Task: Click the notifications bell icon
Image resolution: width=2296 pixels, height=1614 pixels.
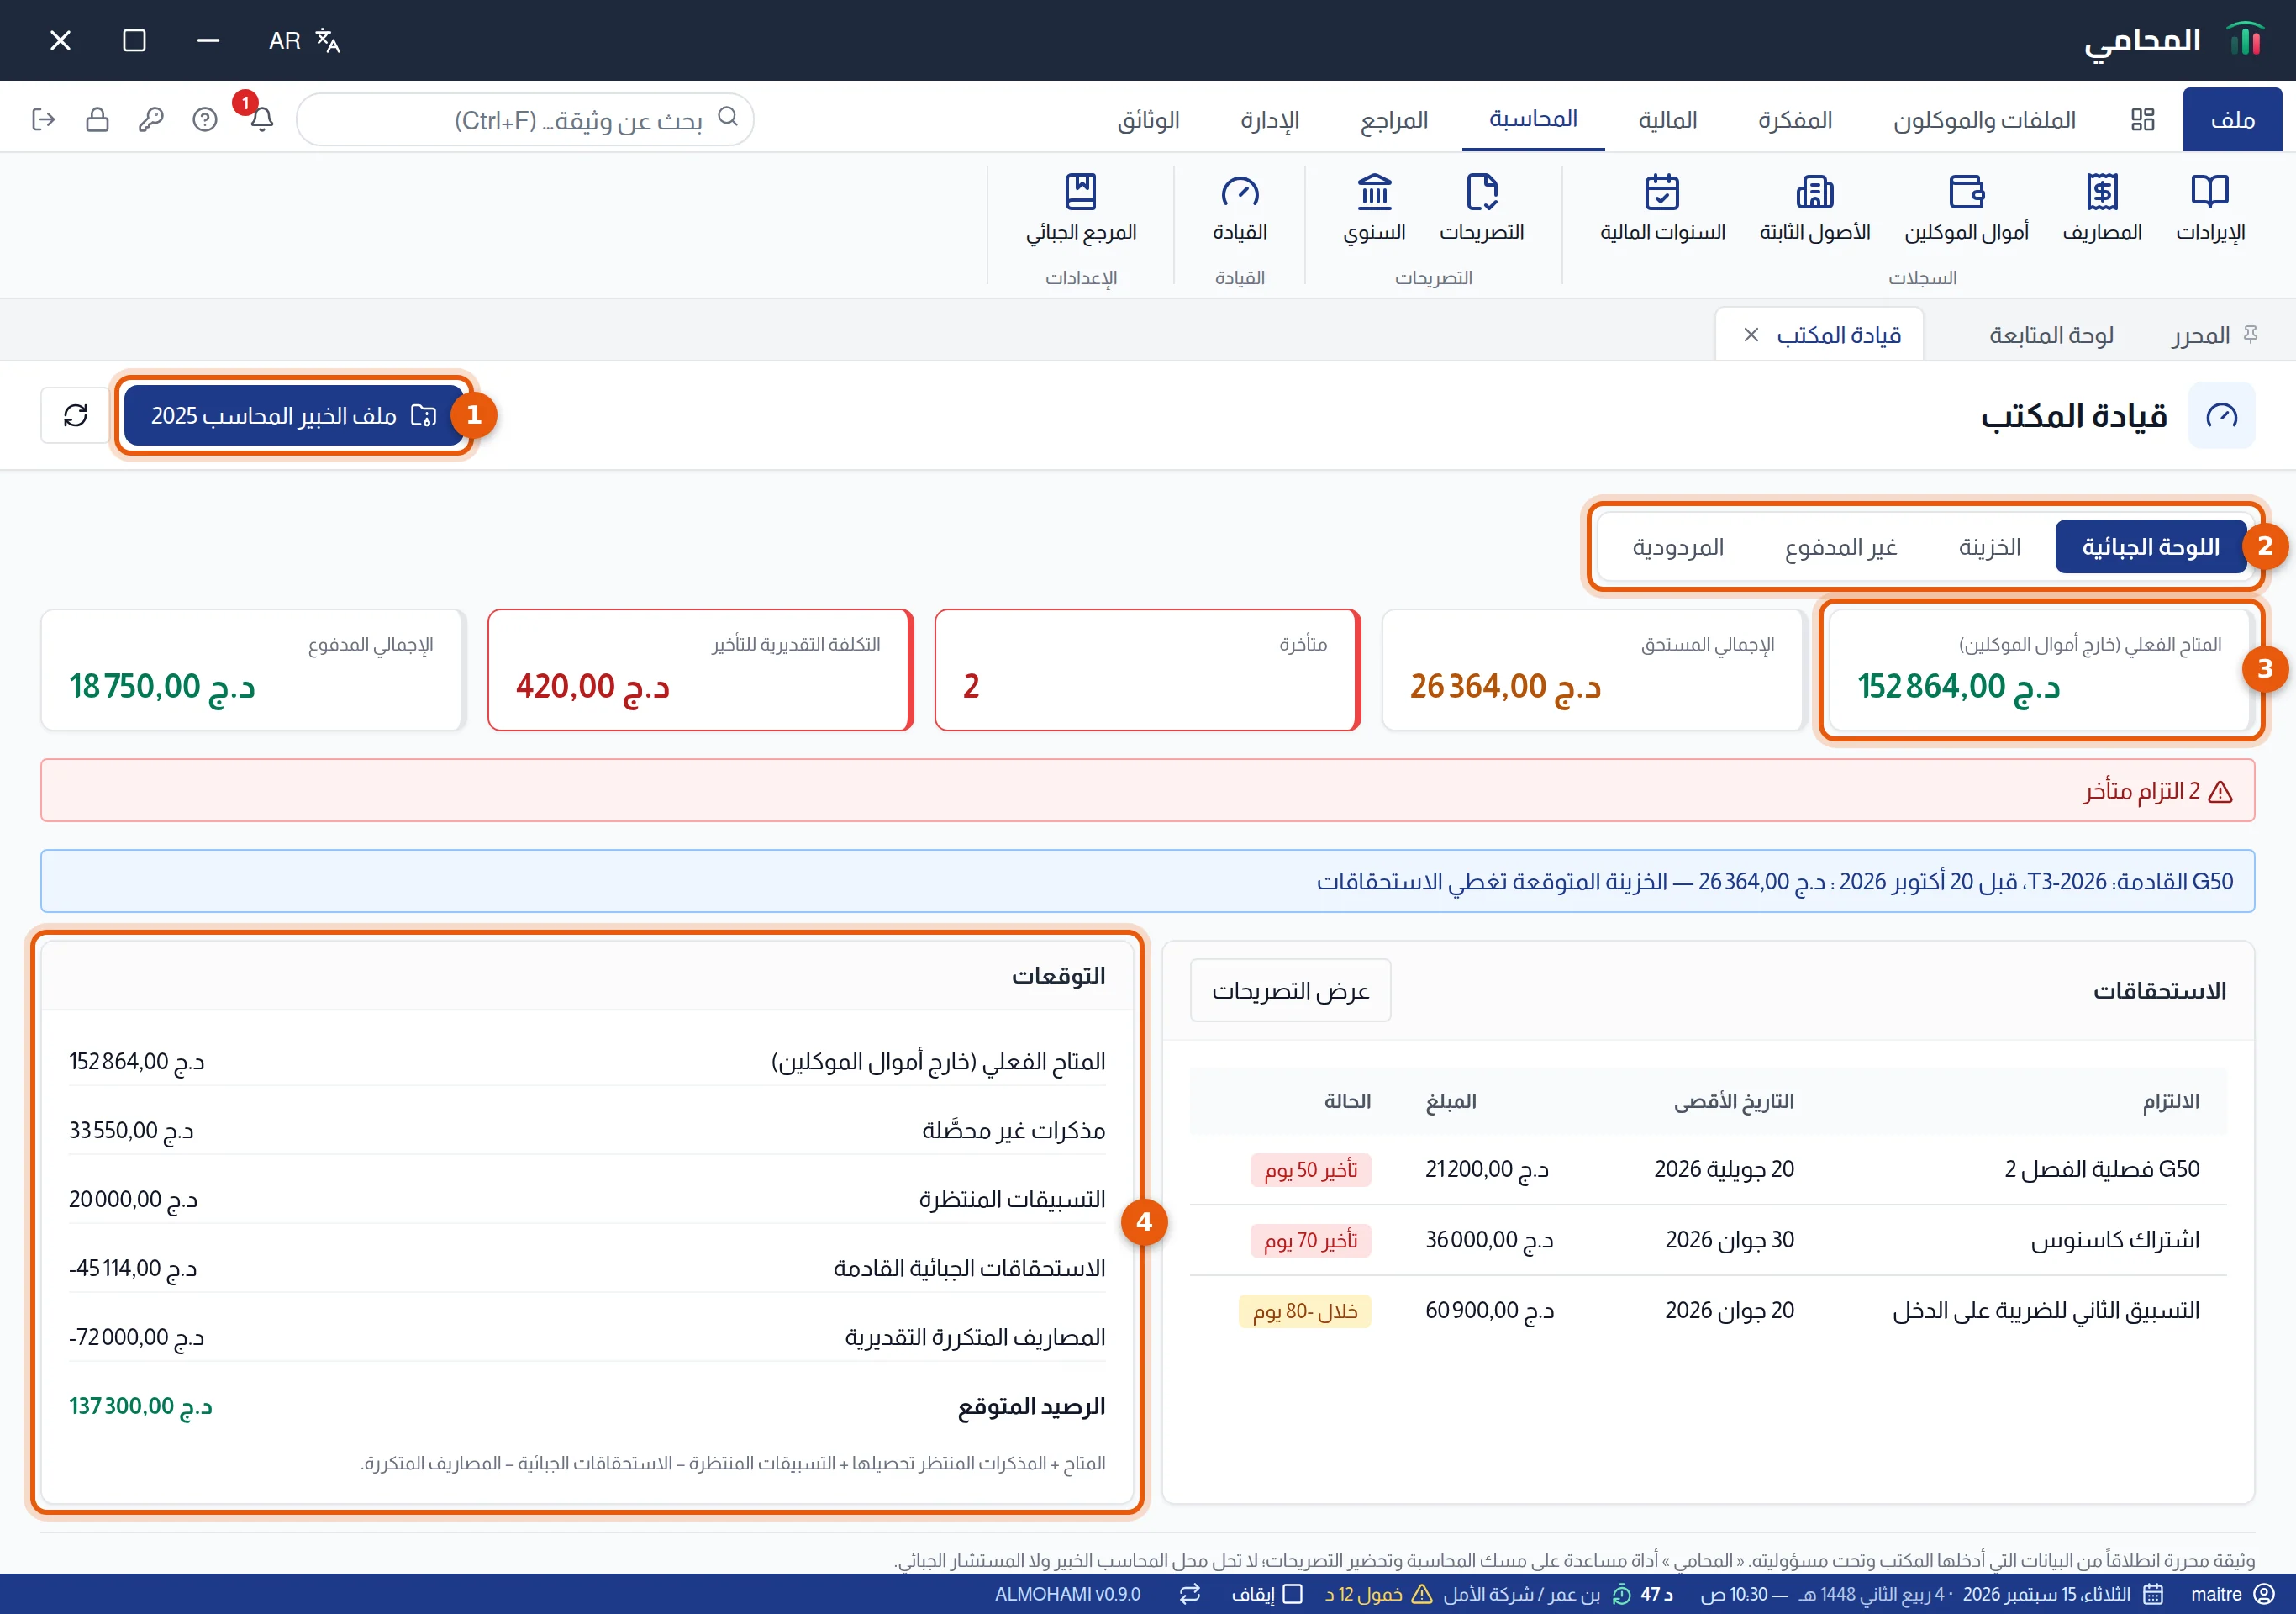Action: pos(261,120)
